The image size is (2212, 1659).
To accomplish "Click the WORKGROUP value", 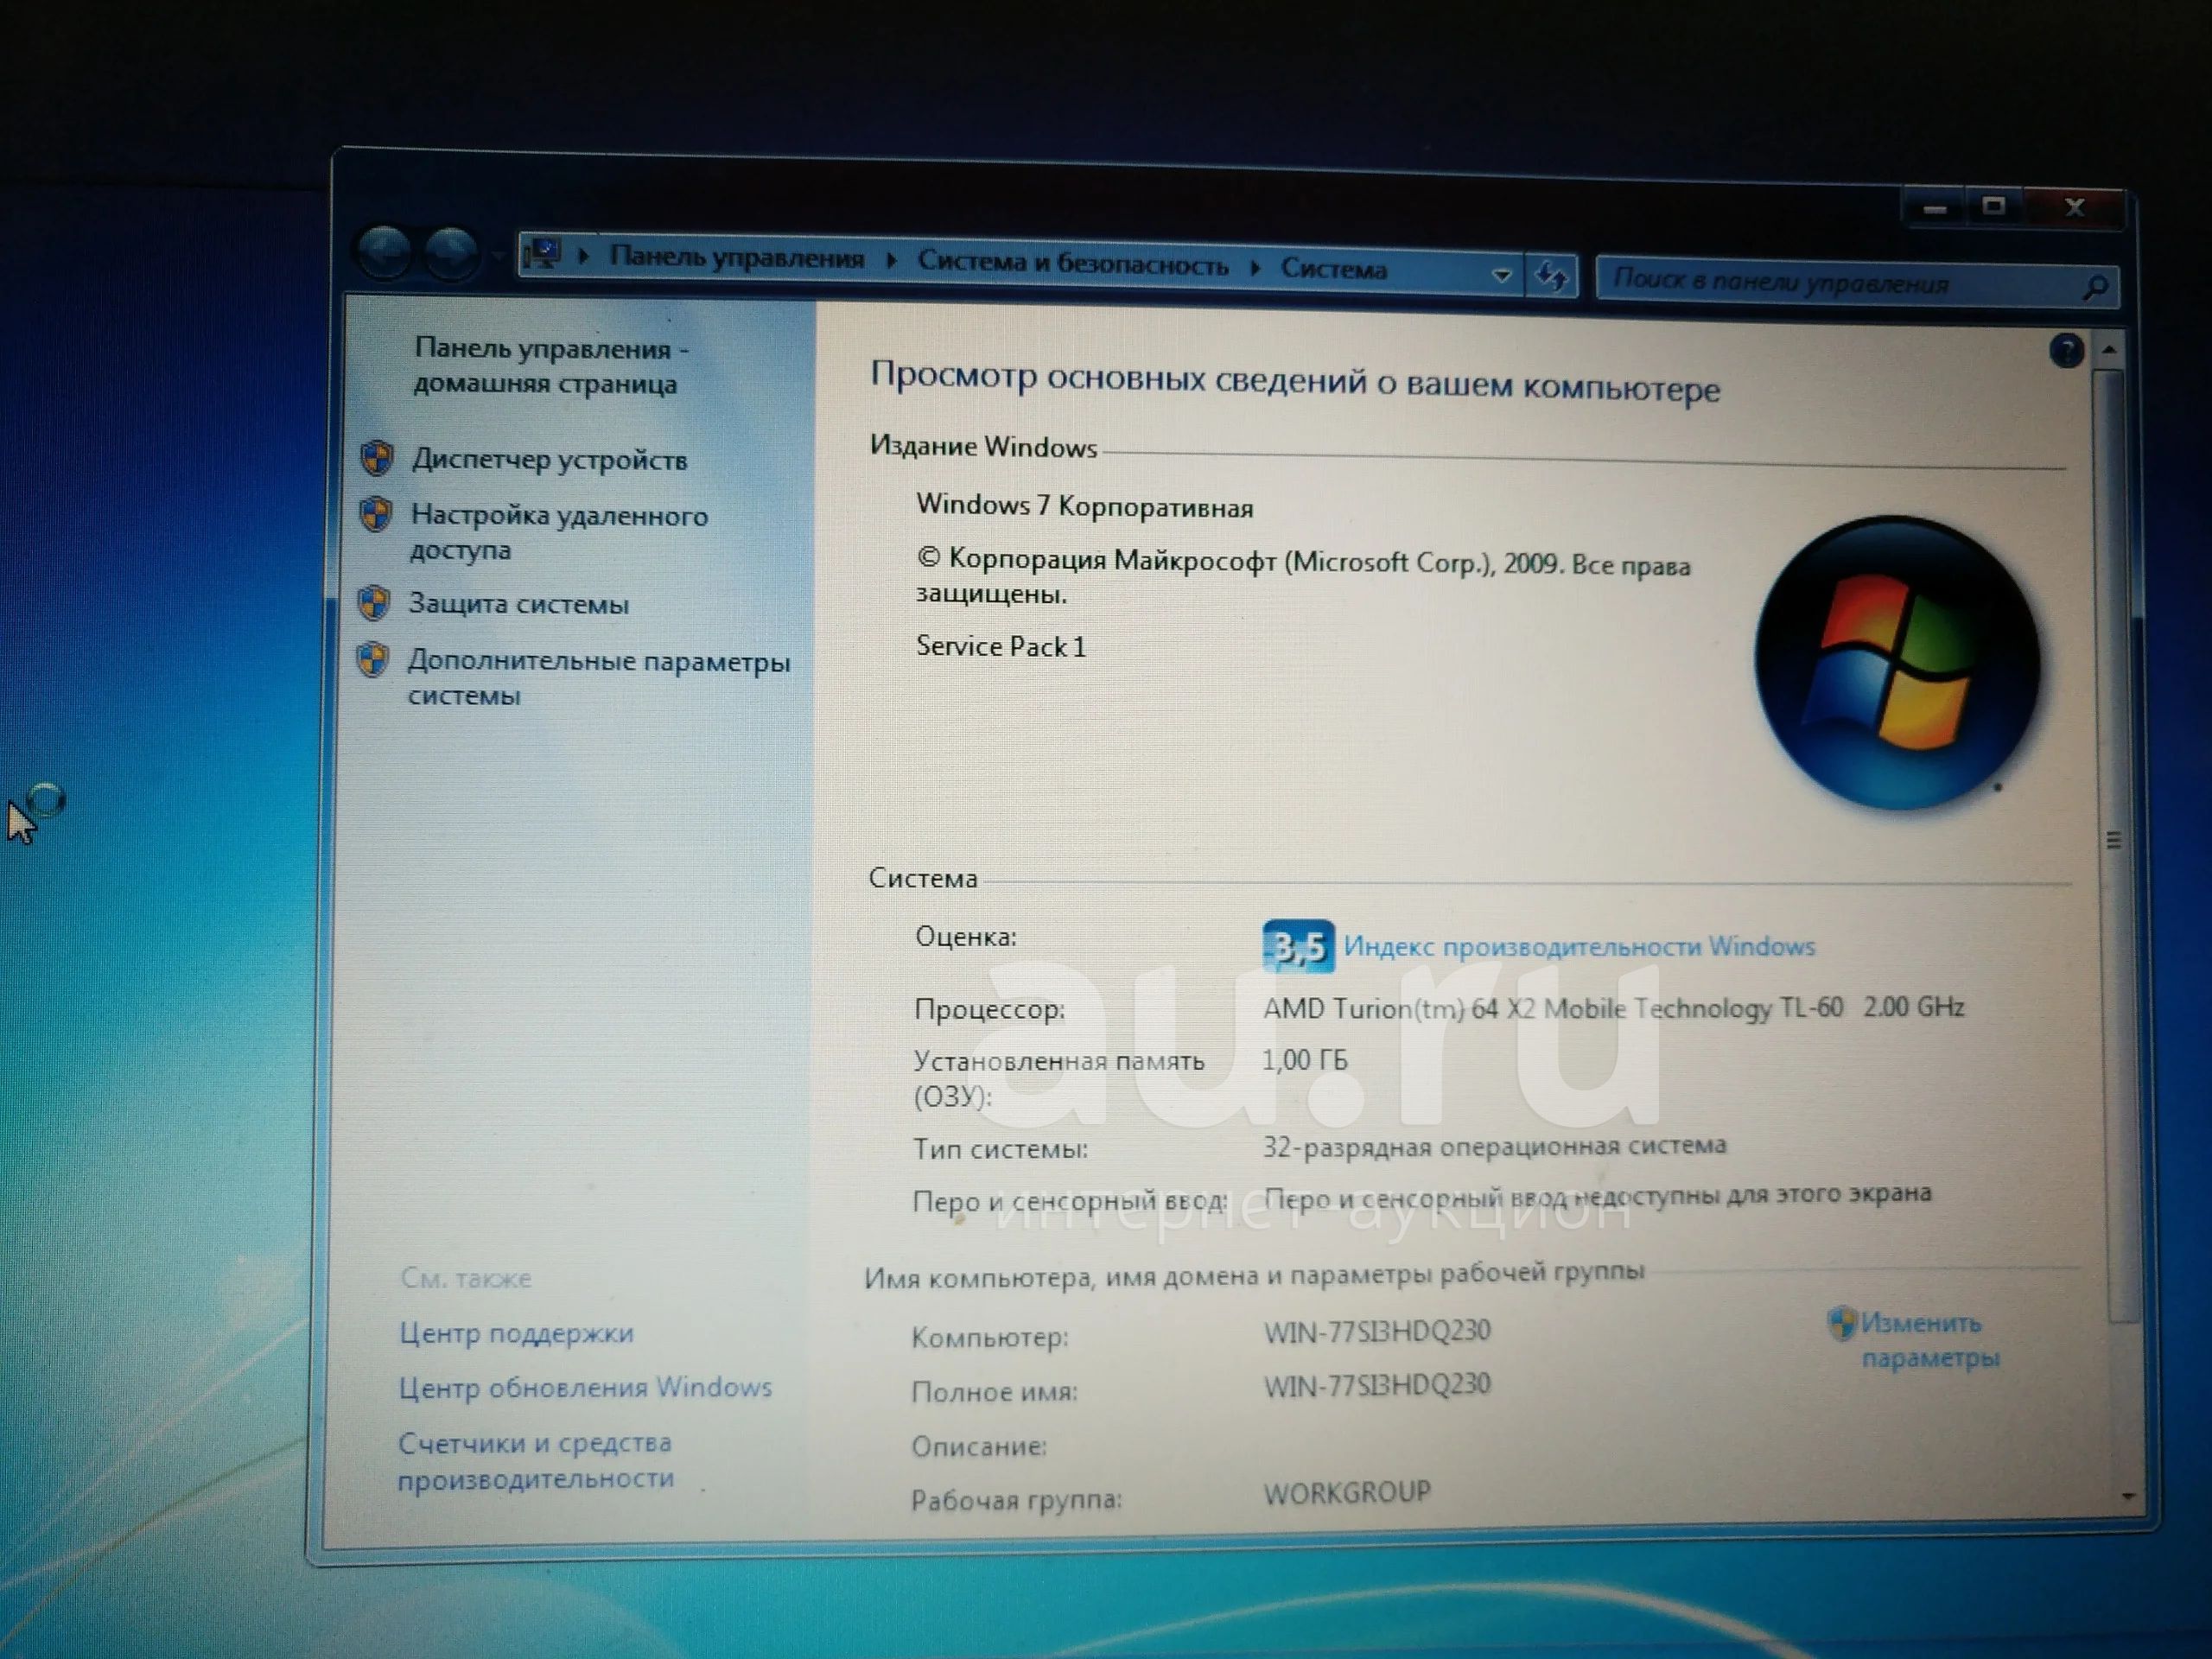I will pyautogui.click(x=1347, y=1492).
